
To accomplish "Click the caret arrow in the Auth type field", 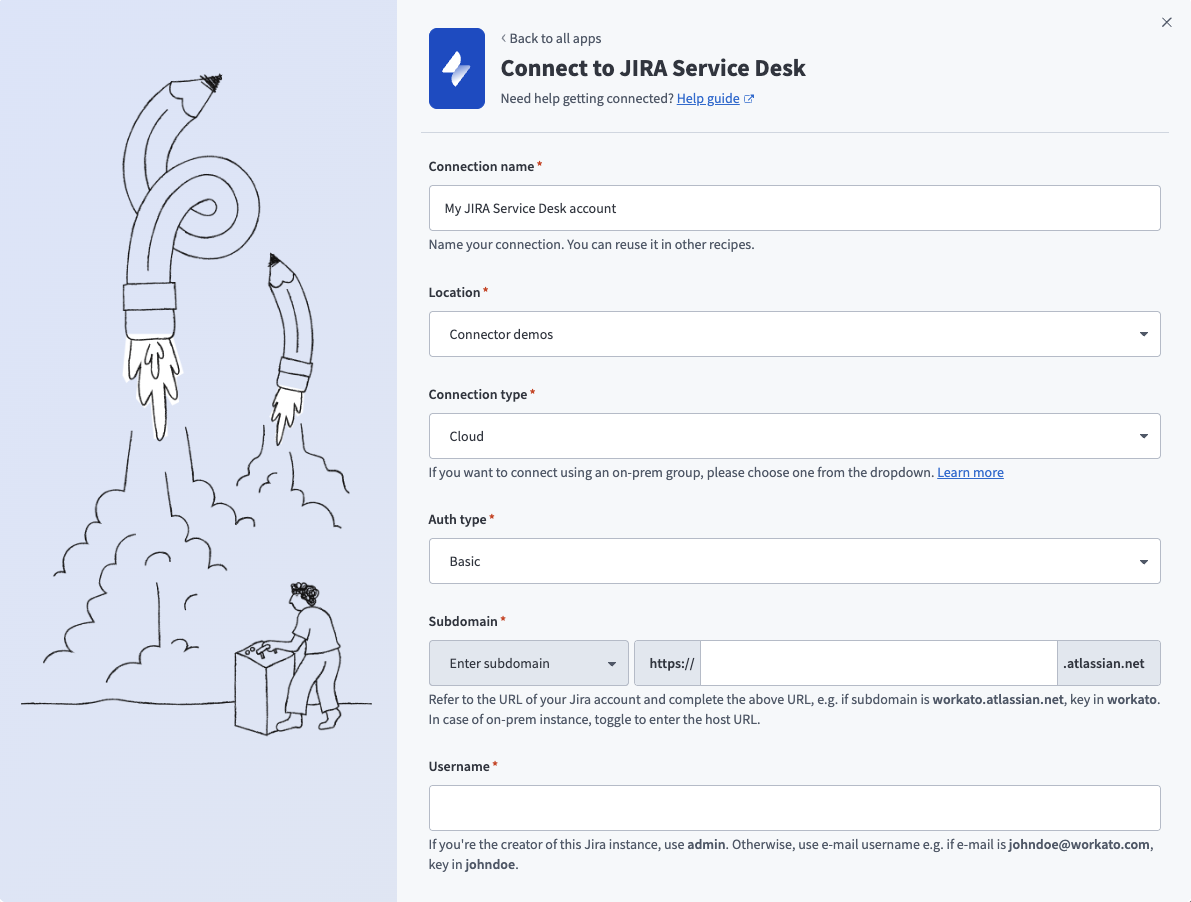I will [x=1144, y=561].
